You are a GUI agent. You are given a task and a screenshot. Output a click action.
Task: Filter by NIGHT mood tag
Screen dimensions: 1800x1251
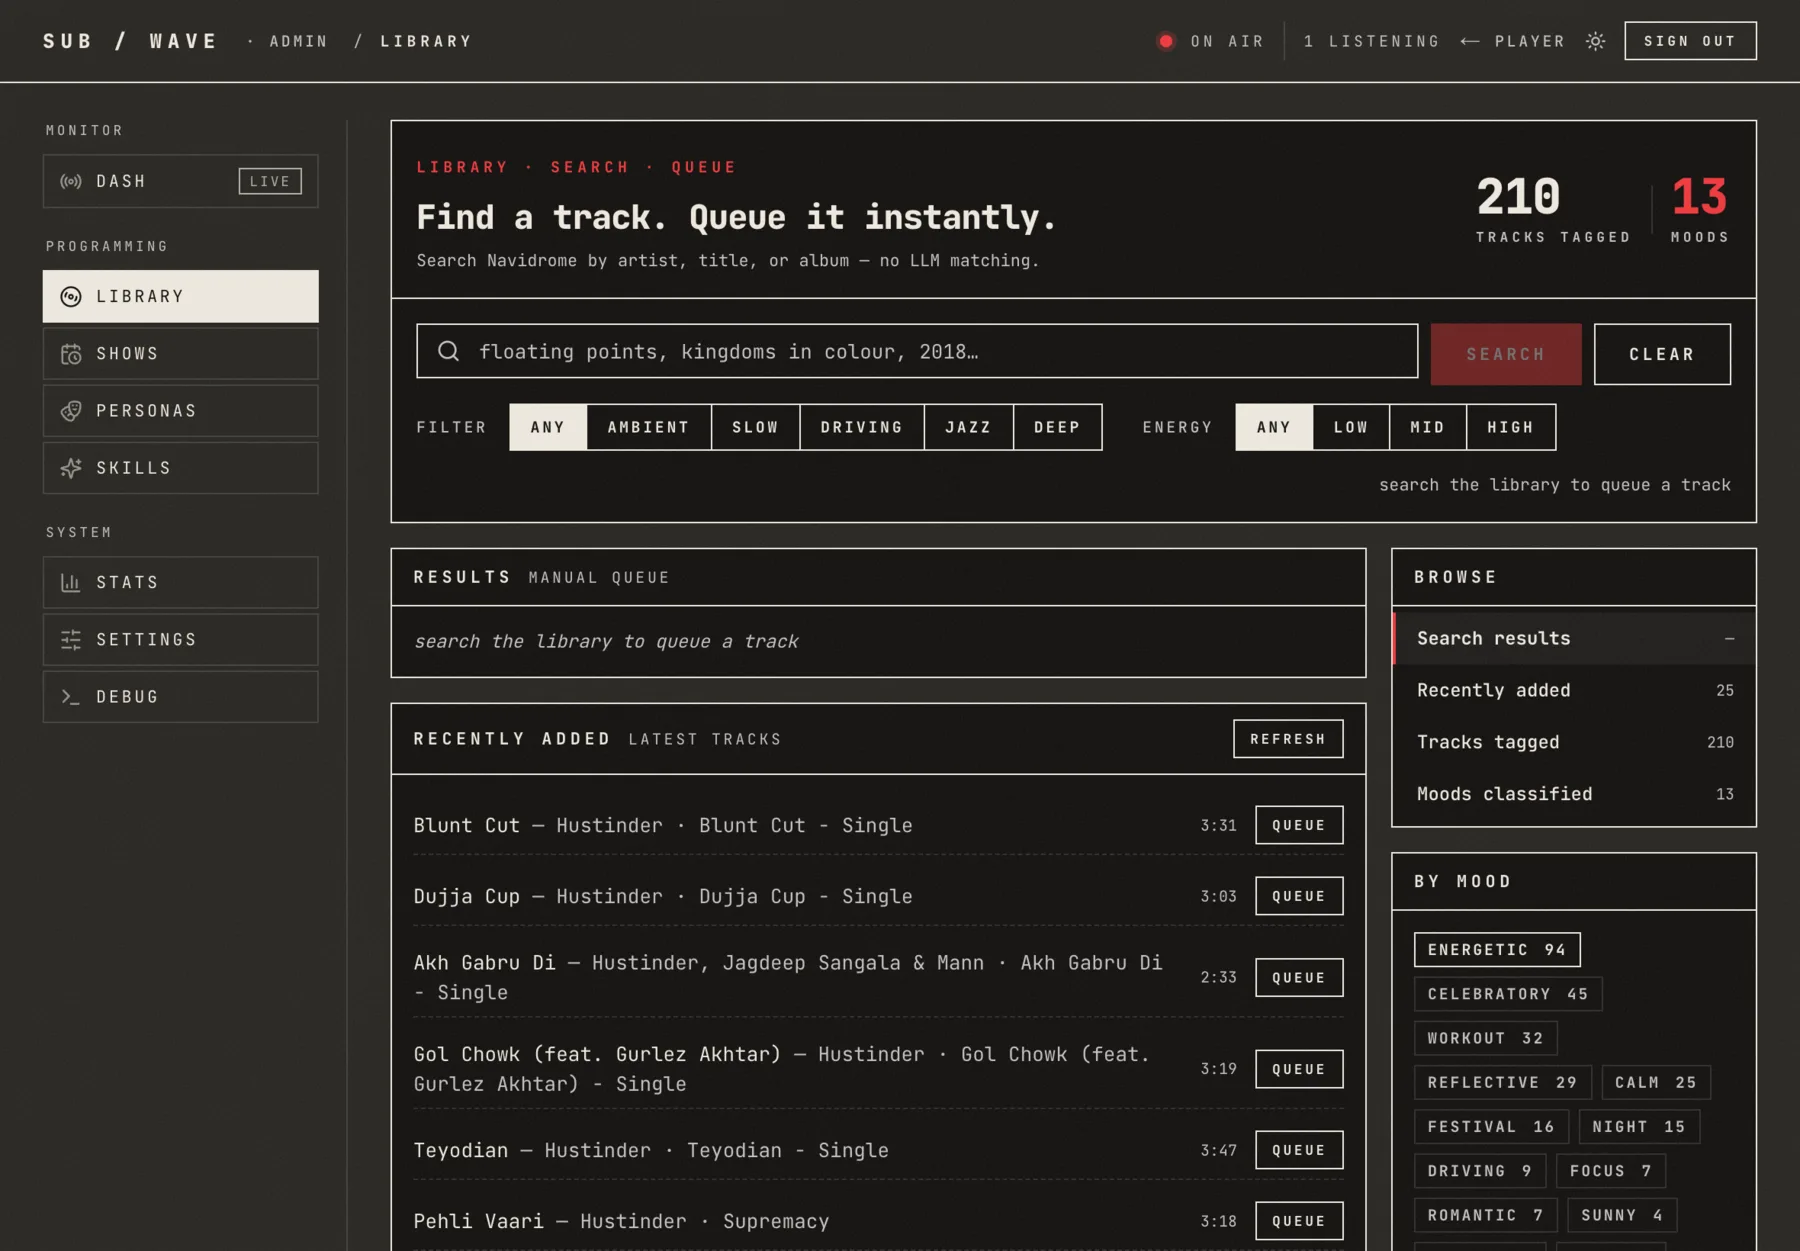tap(1639, 1127)
